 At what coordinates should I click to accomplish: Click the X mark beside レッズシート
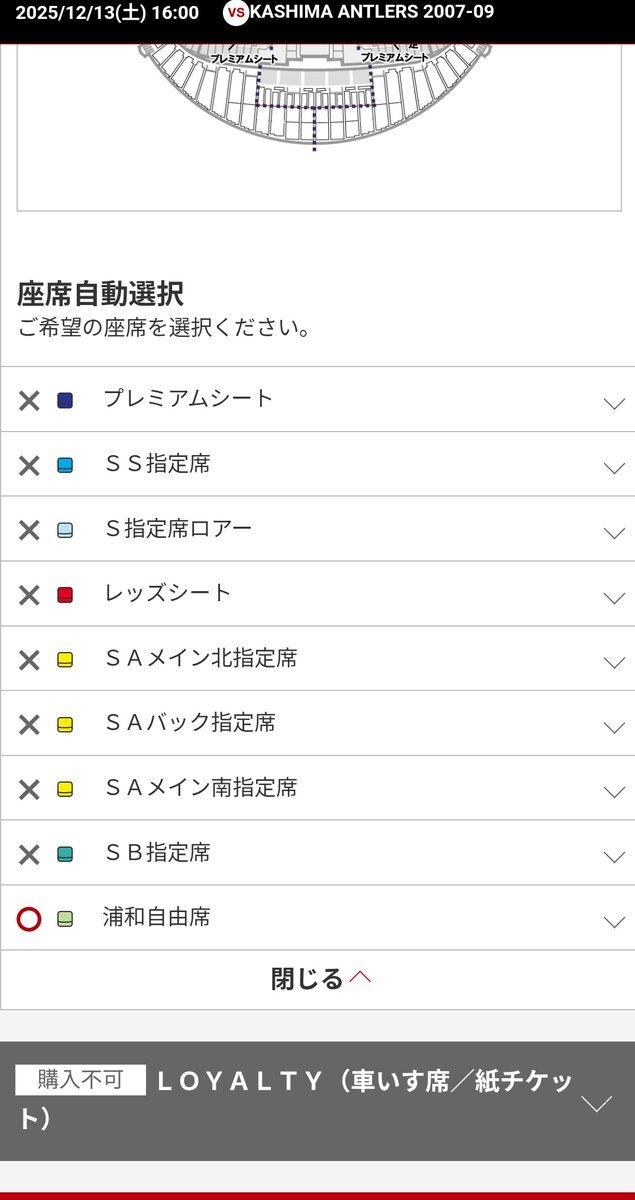click(x=29, y=595)
